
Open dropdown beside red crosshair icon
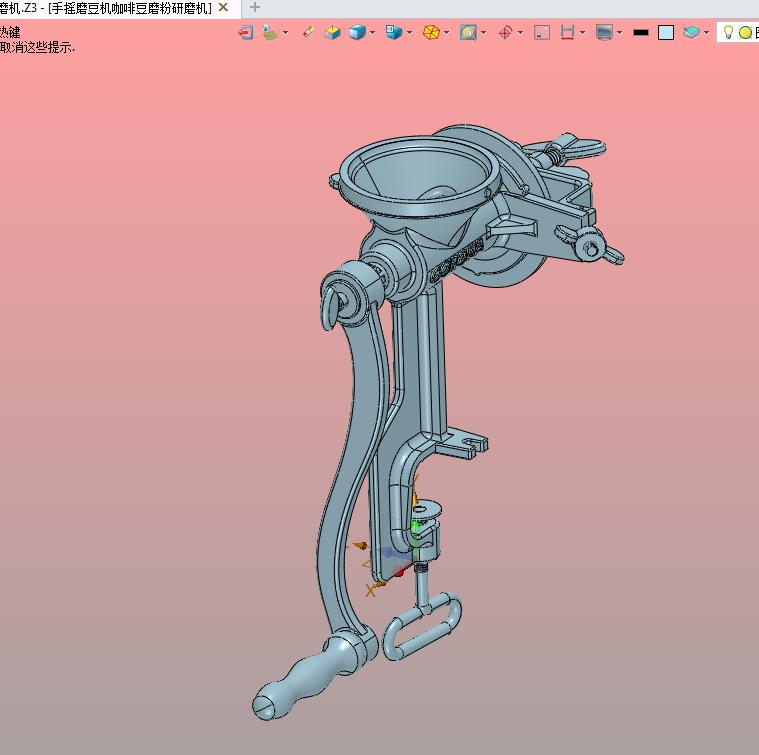tap(520, 33)
